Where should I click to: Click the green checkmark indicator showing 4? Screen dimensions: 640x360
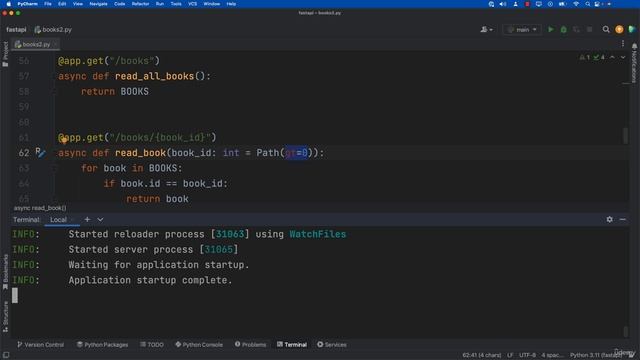[x=599, y=58]
